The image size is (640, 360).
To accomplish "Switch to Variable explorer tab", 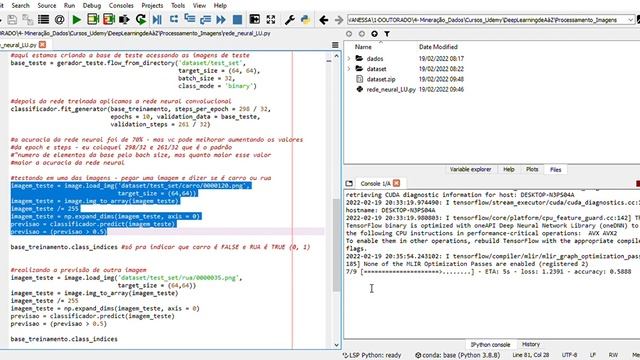I will 470,169.
